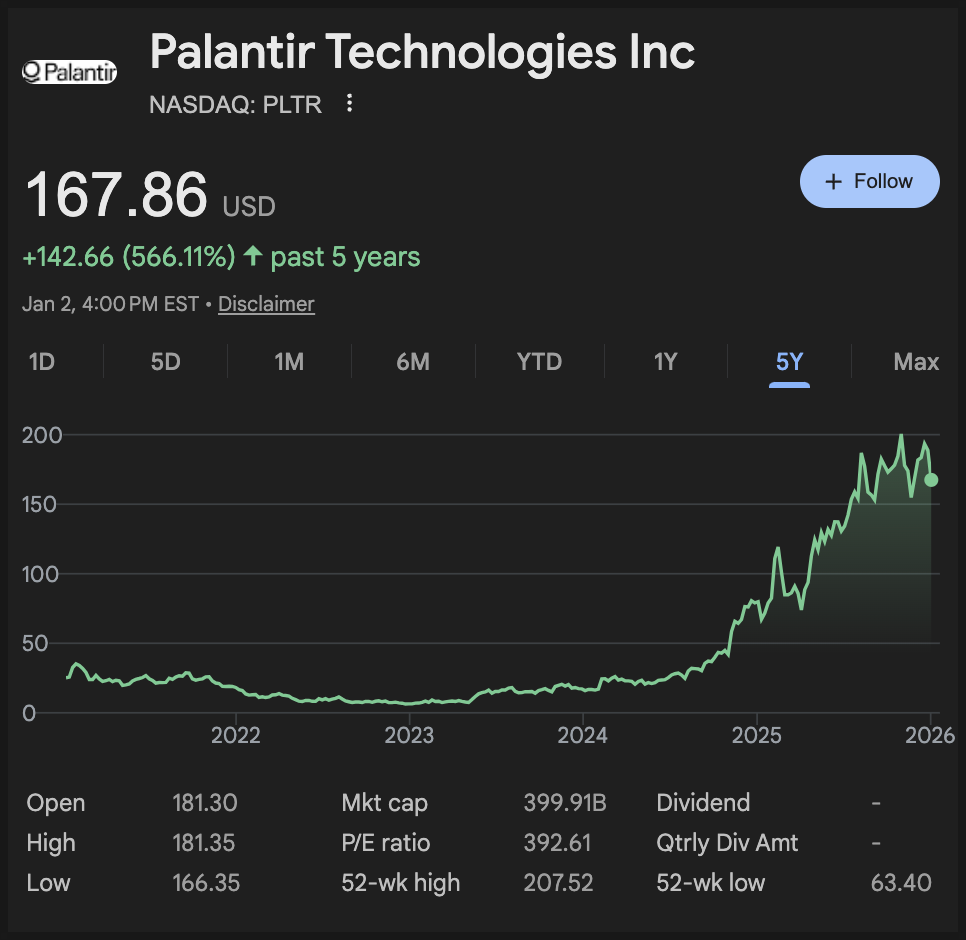Switch to the 6M range tab
This screenshot has width=966, height=940.
(x=413, y=361)
